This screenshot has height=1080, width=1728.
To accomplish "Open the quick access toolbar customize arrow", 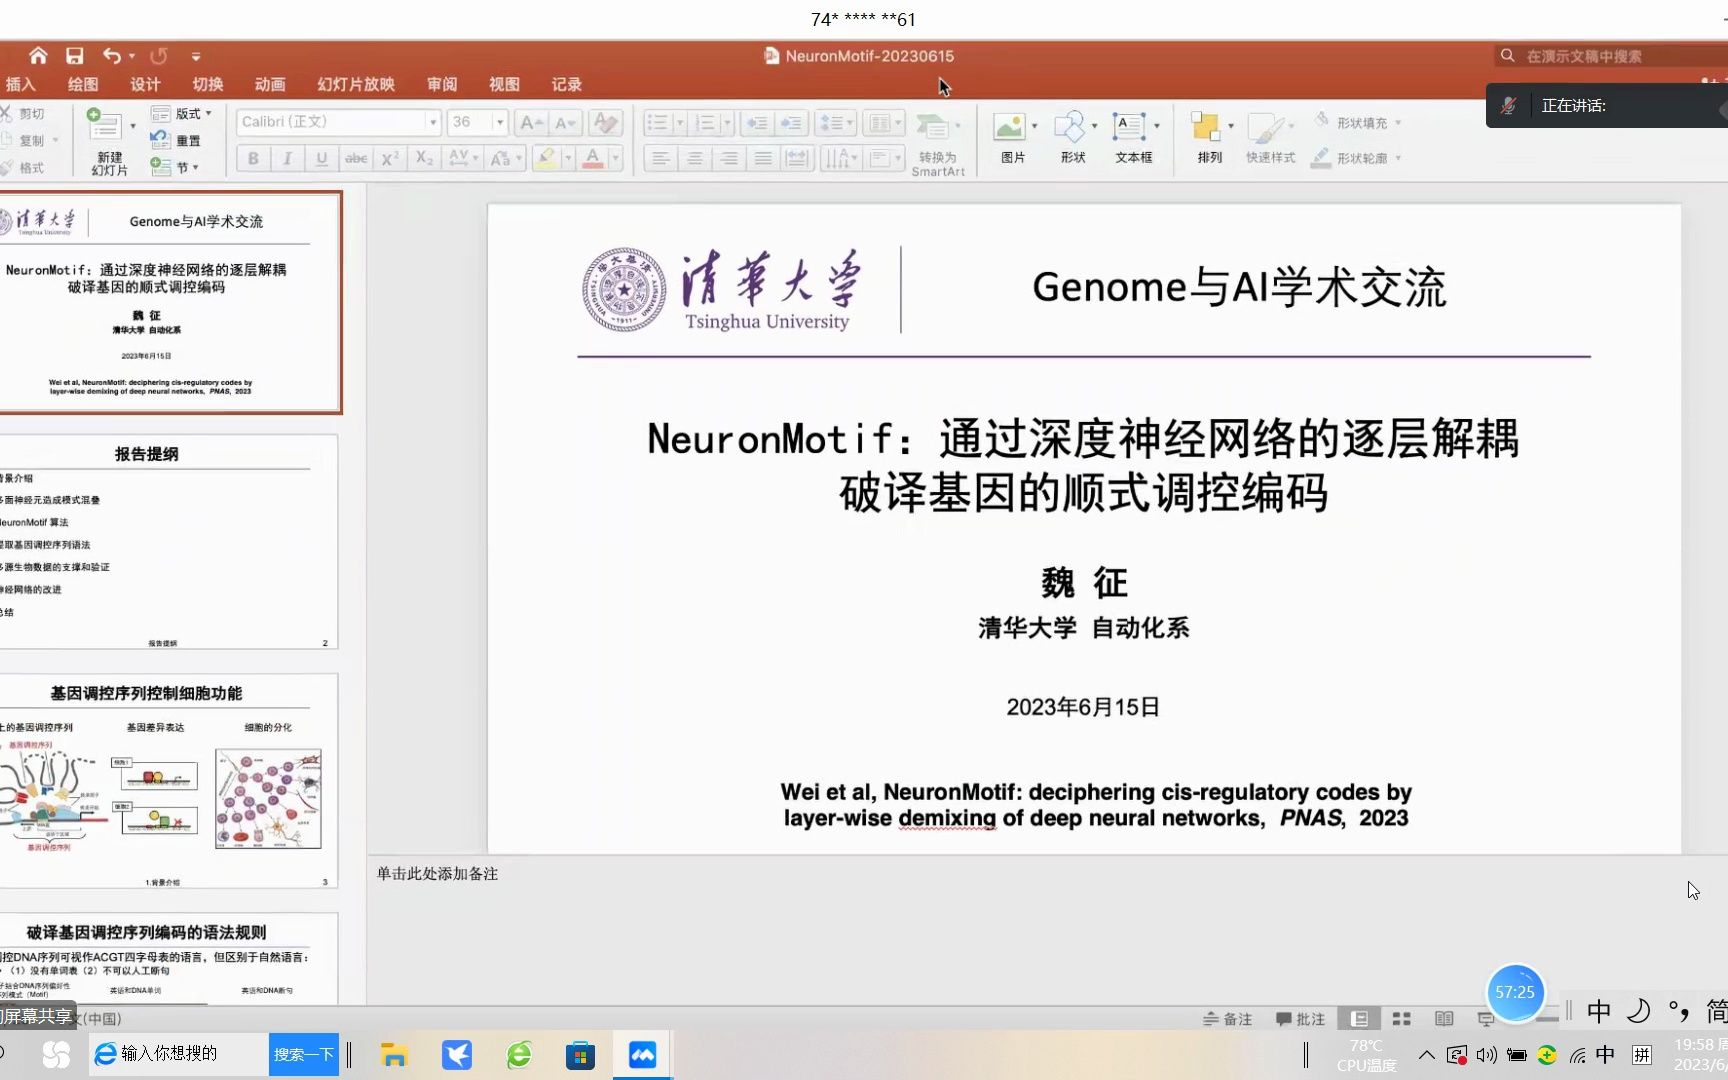I will [196, 57].
